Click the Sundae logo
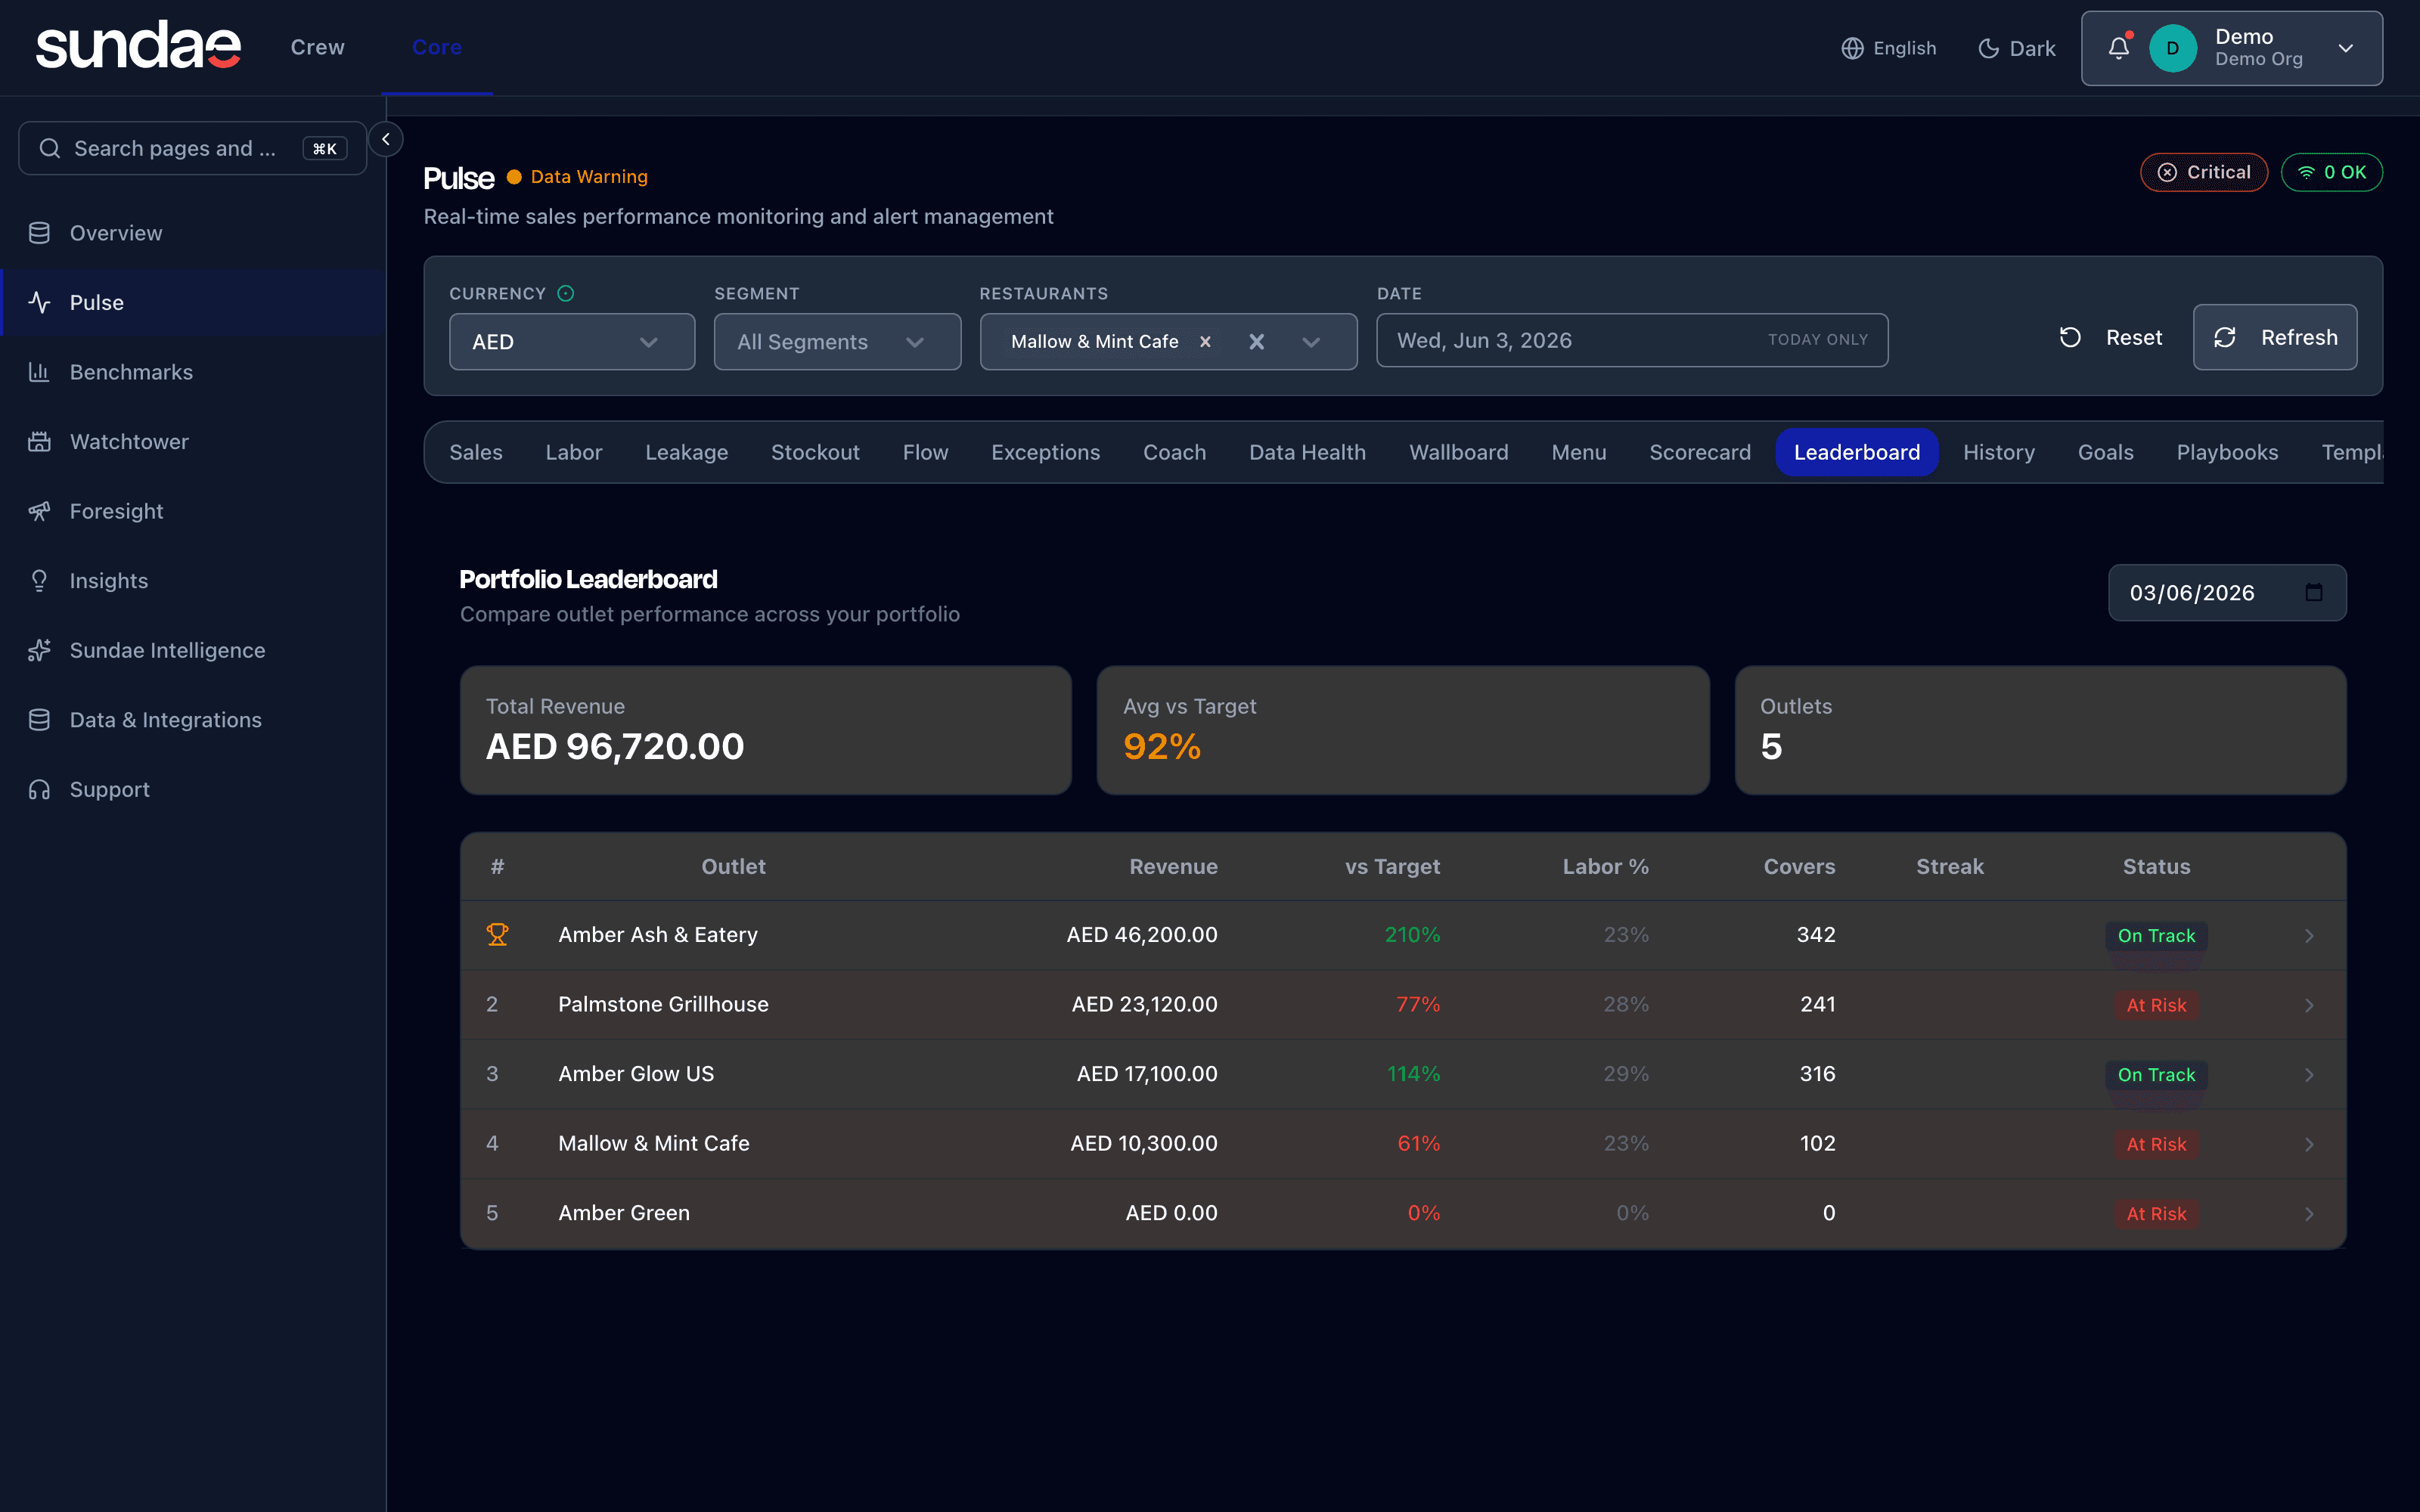 pyautogui.click(x=138, y=46)
